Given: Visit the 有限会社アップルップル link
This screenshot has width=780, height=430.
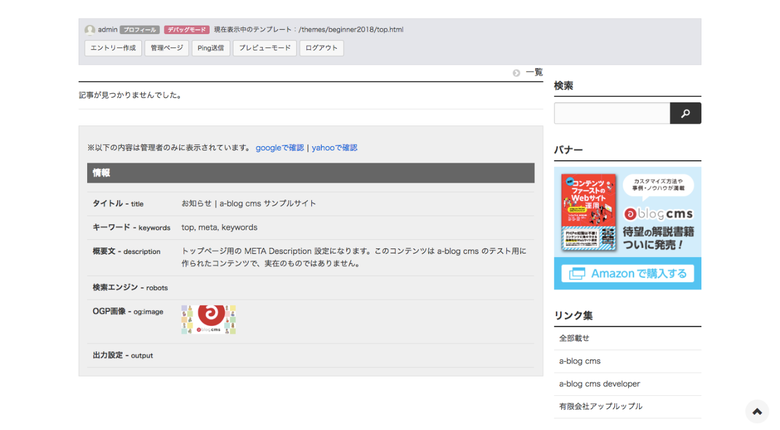Looking at the screenshot, I should click(x=600, y=407).
